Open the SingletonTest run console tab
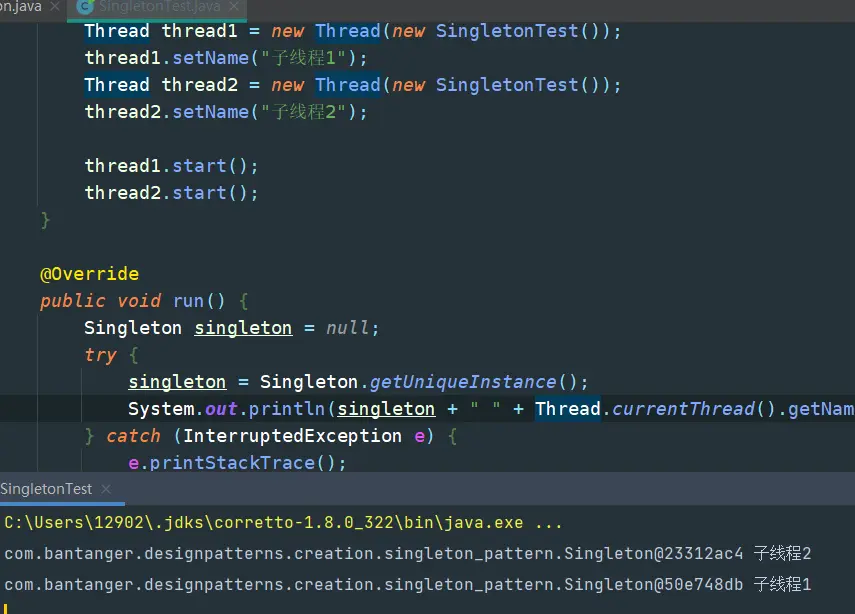 [46, 489]
